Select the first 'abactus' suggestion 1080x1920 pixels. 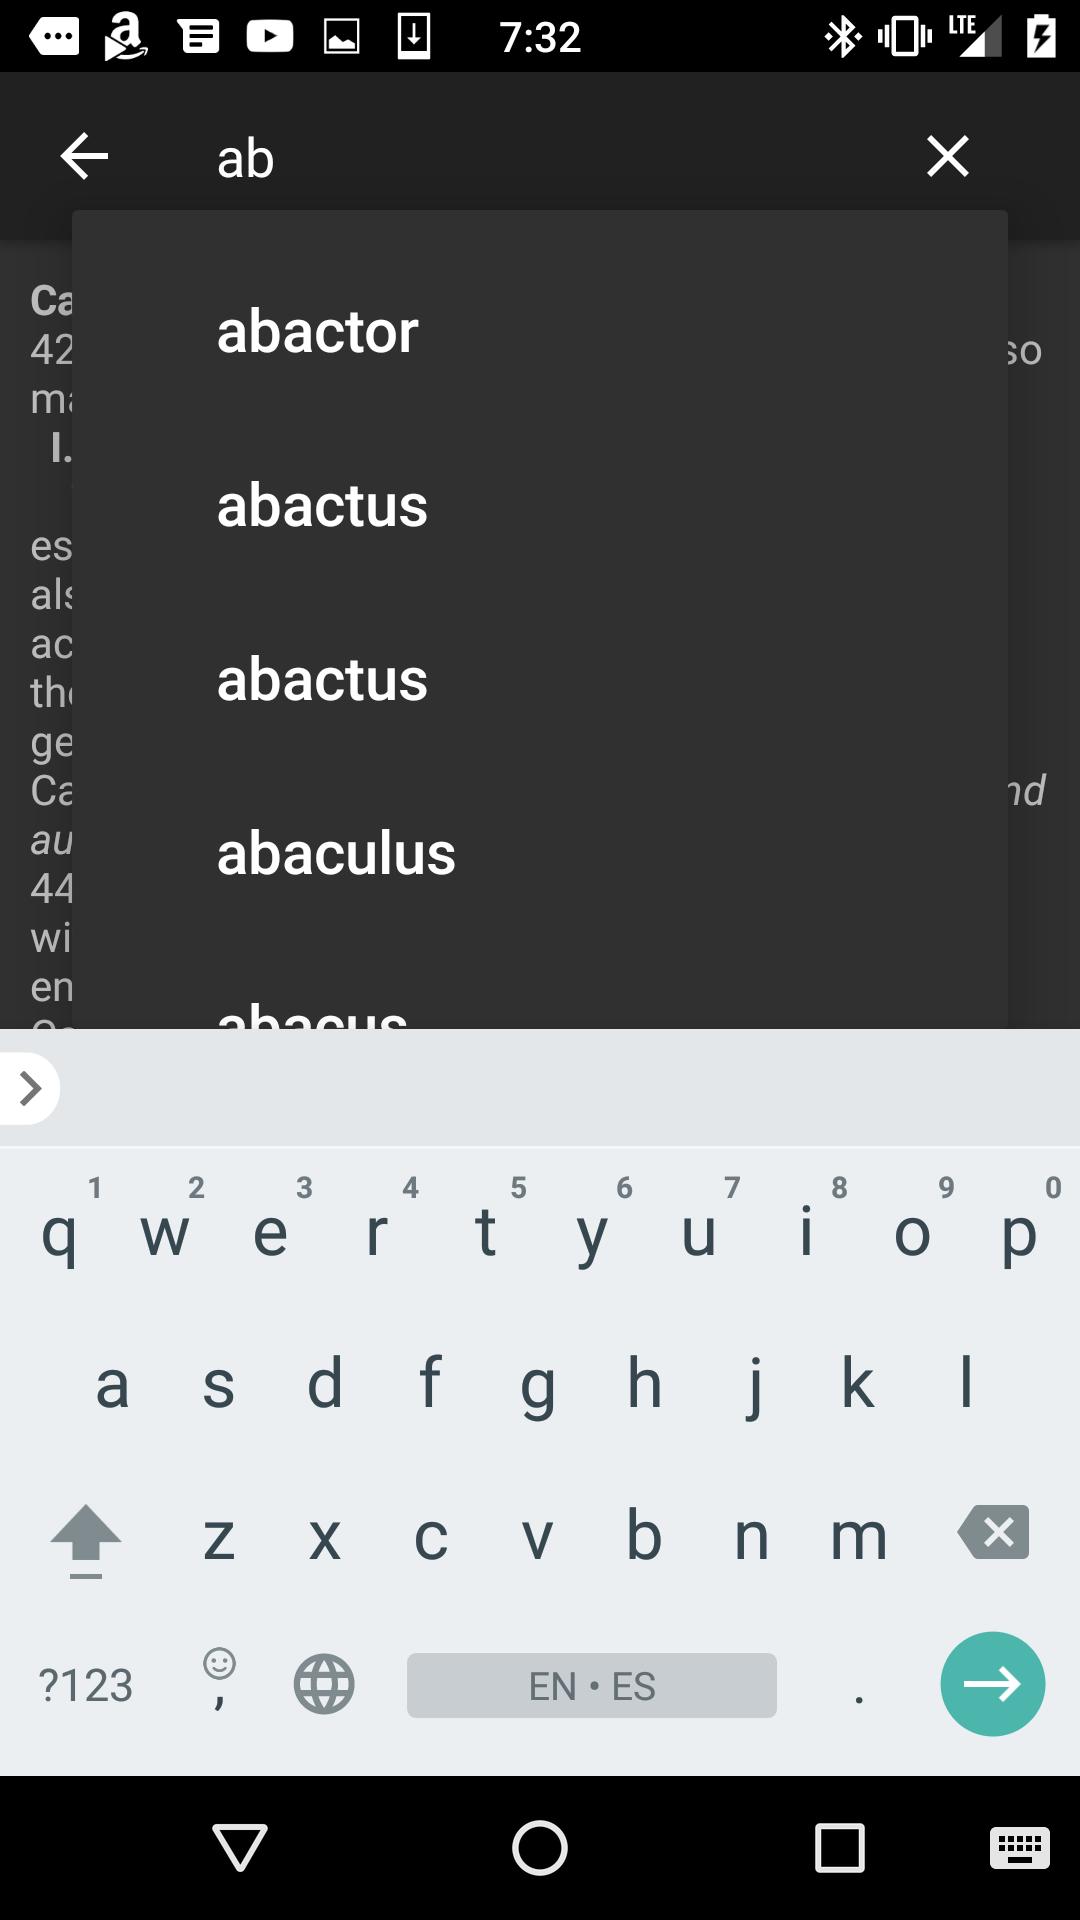point(540,505)
